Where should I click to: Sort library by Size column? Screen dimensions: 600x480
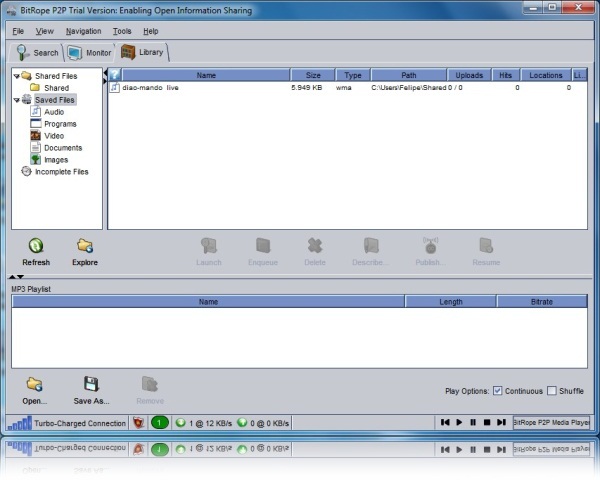pos(313,75)
